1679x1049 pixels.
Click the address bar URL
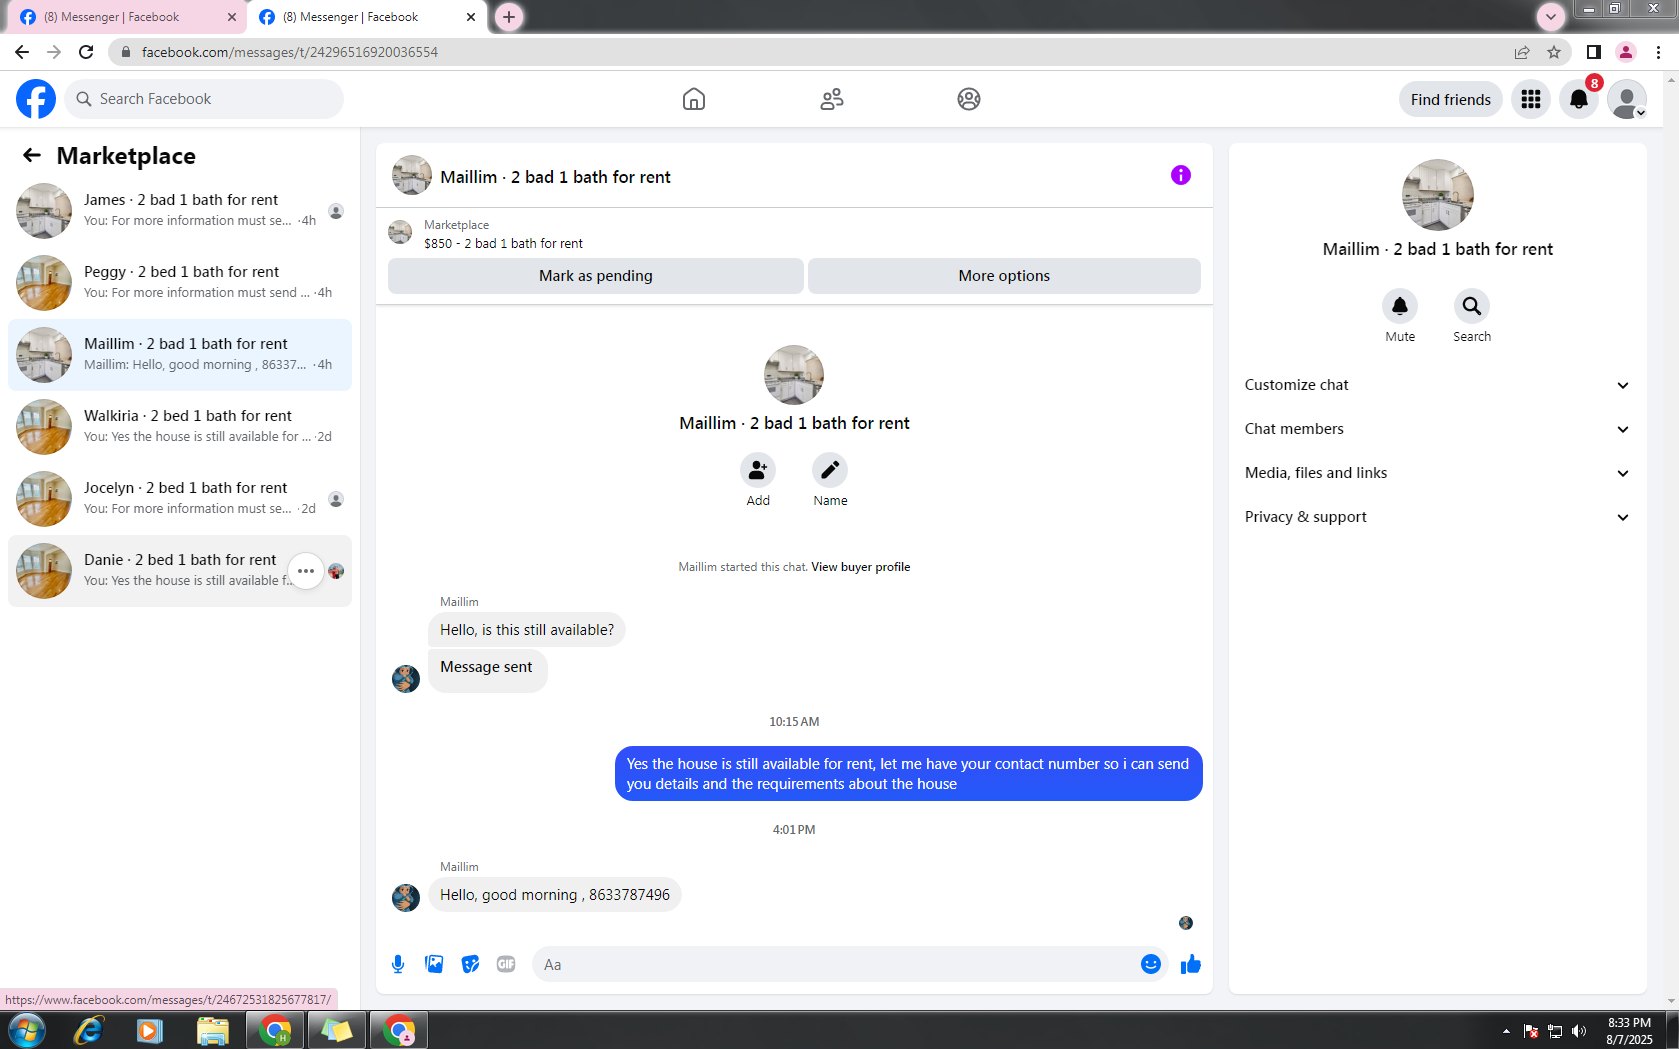click(290, 52)
